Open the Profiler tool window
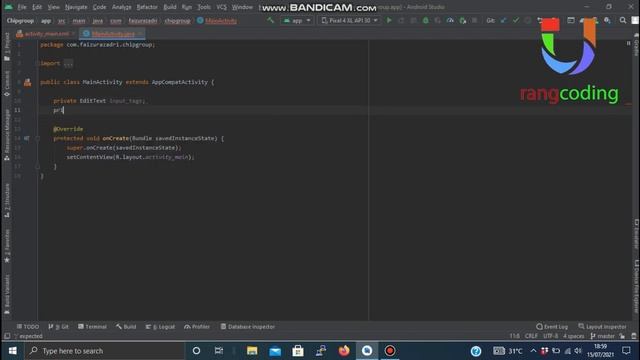The width and height of the screenshot is (640, 360). coord(197,327)
